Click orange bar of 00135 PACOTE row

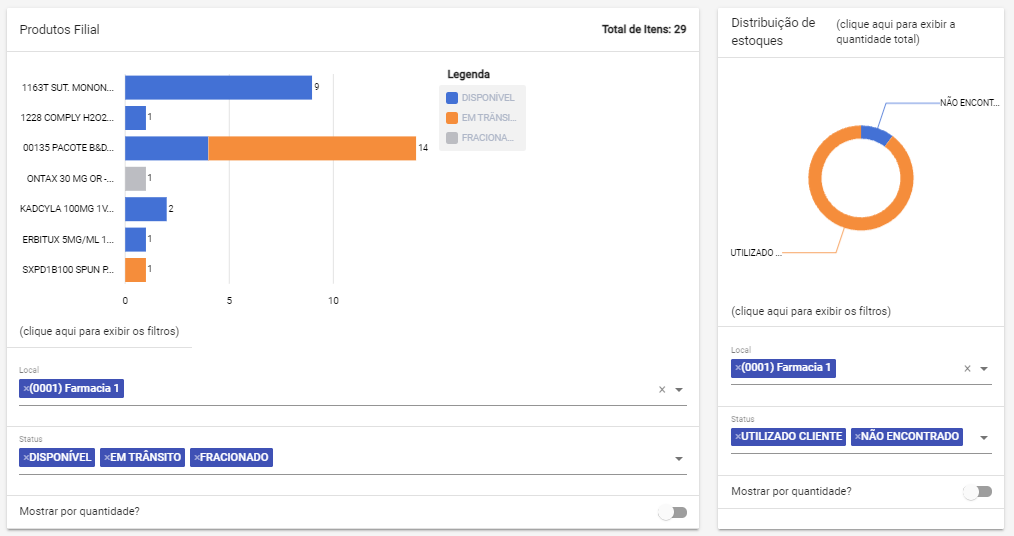click(x=311, y=148)
